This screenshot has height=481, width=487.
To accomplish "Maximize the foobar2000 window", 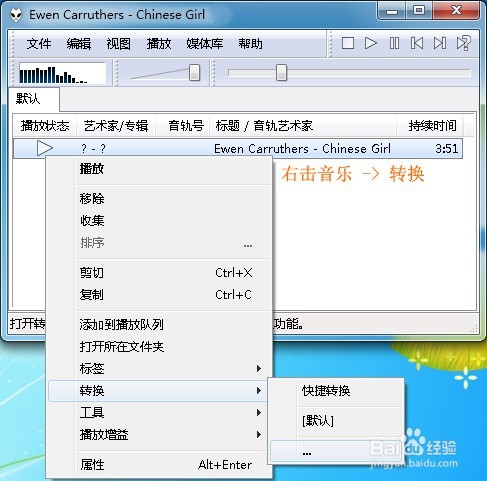I will tap(419, 11).
